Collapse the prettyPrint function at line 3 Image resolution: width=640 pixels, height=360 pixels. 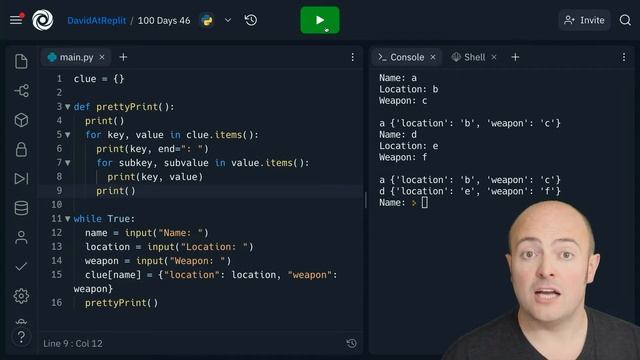[x=68, y=107]
